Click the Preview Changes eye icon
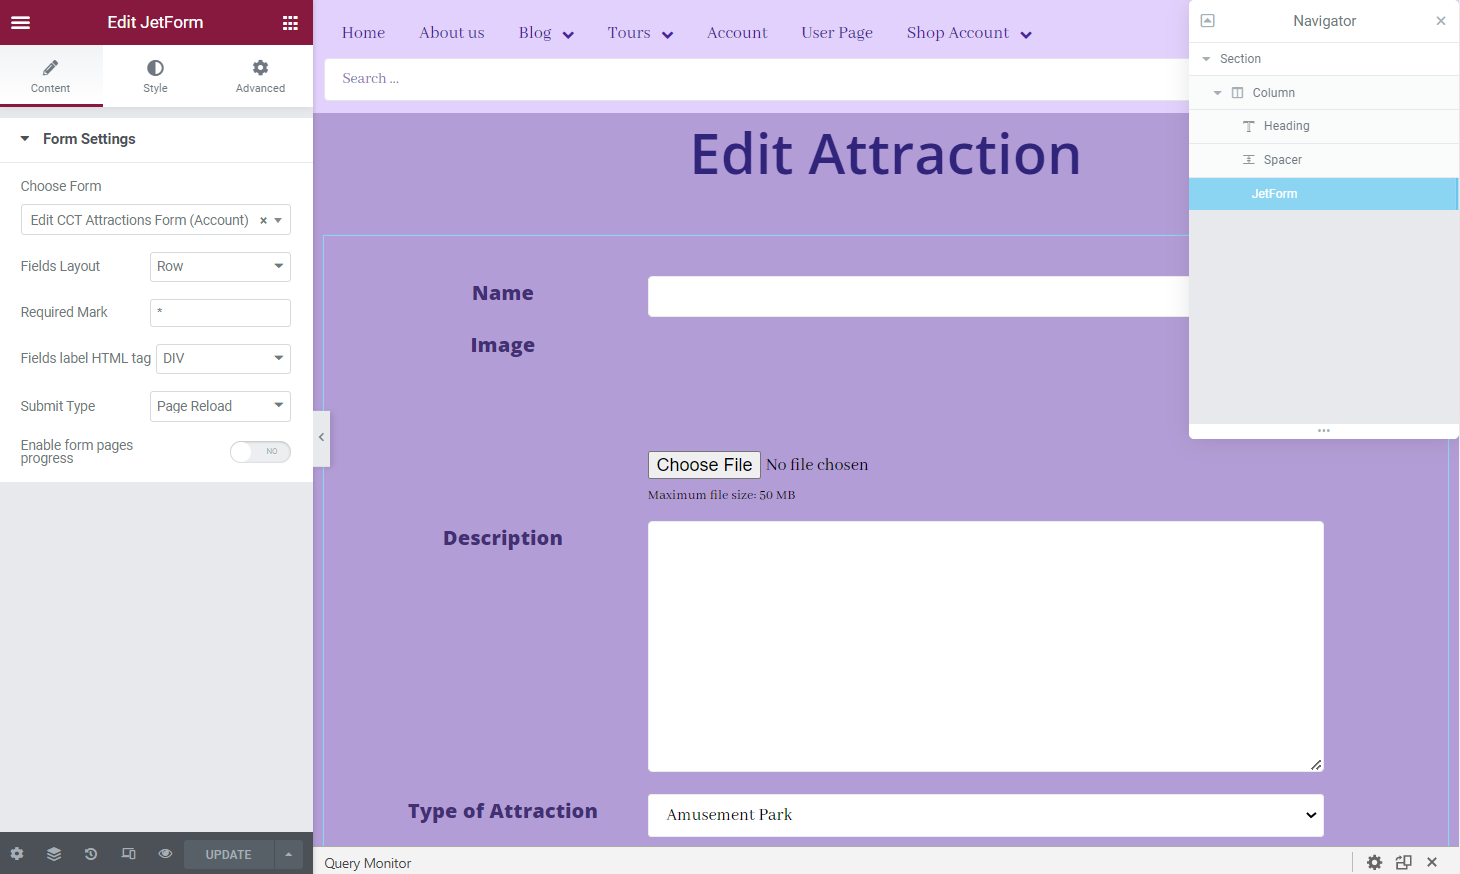Viewport: 1460px width, 874px height. coord(165,854)
